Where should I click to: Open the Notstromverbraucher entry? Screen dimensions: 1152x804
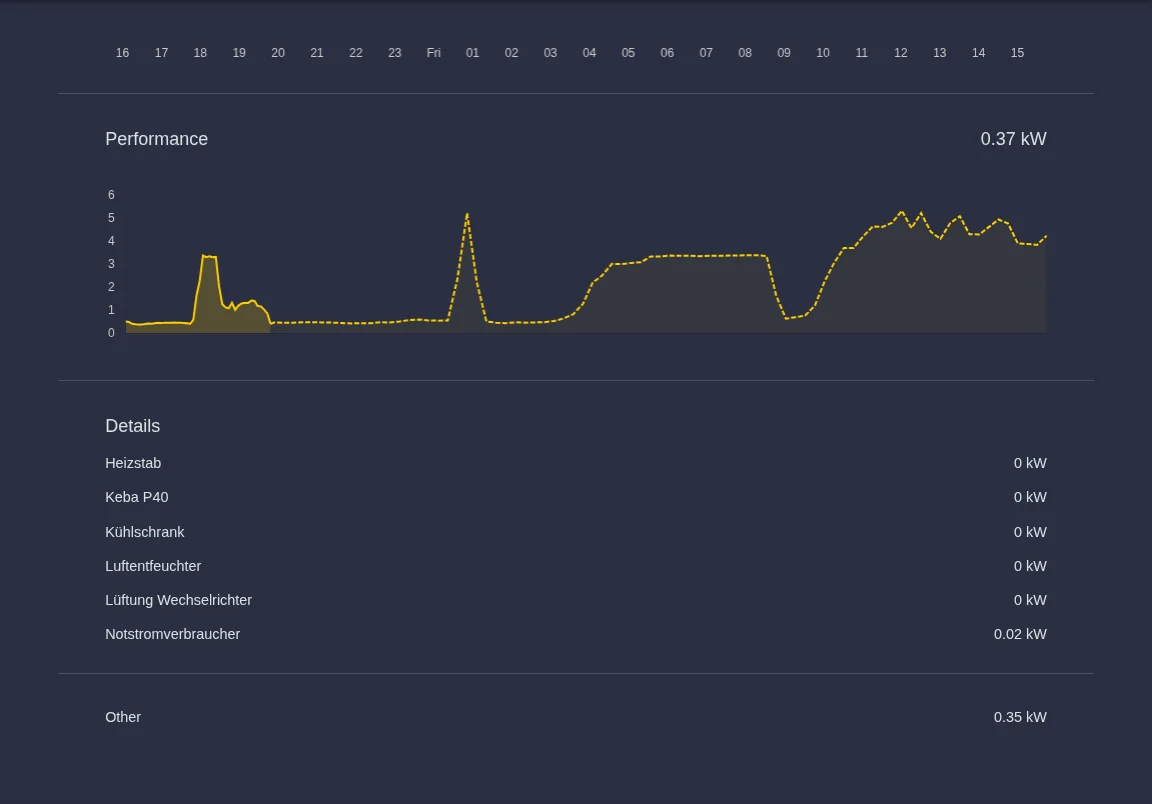pyautogui.click(x=173, y=634)
